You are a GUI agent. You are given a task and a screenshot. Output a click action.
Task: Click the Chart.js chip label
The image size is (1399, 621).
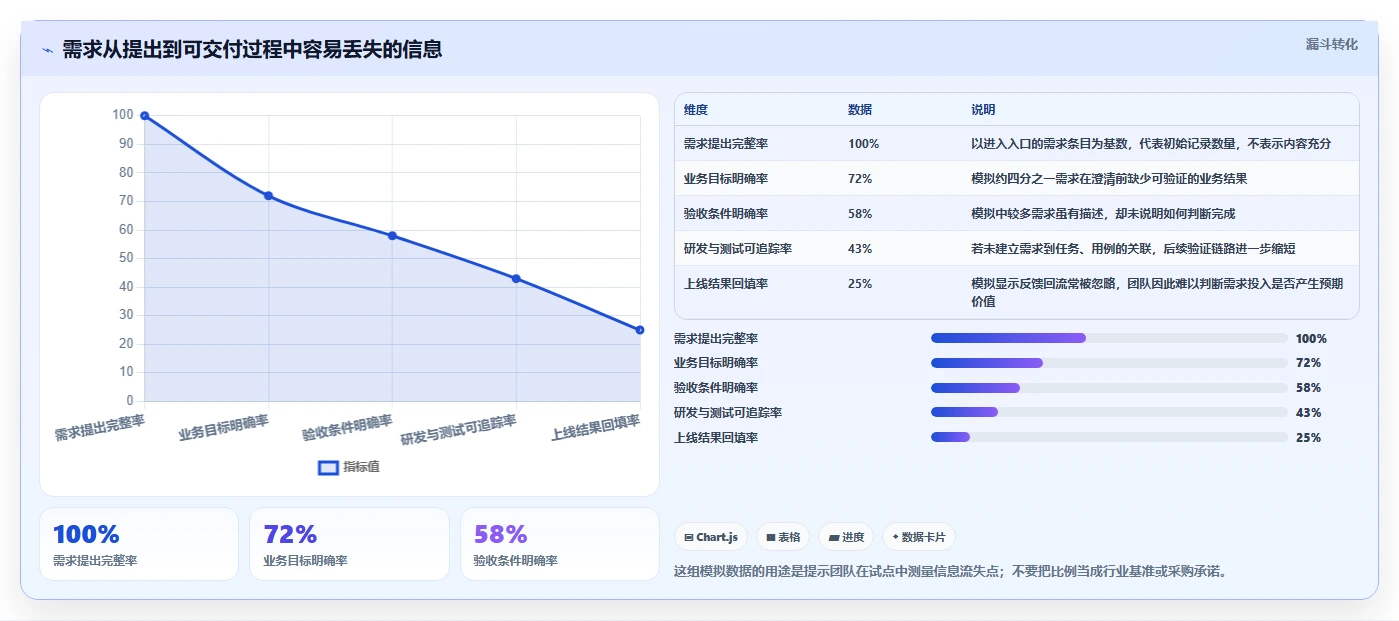click(717, 537)
